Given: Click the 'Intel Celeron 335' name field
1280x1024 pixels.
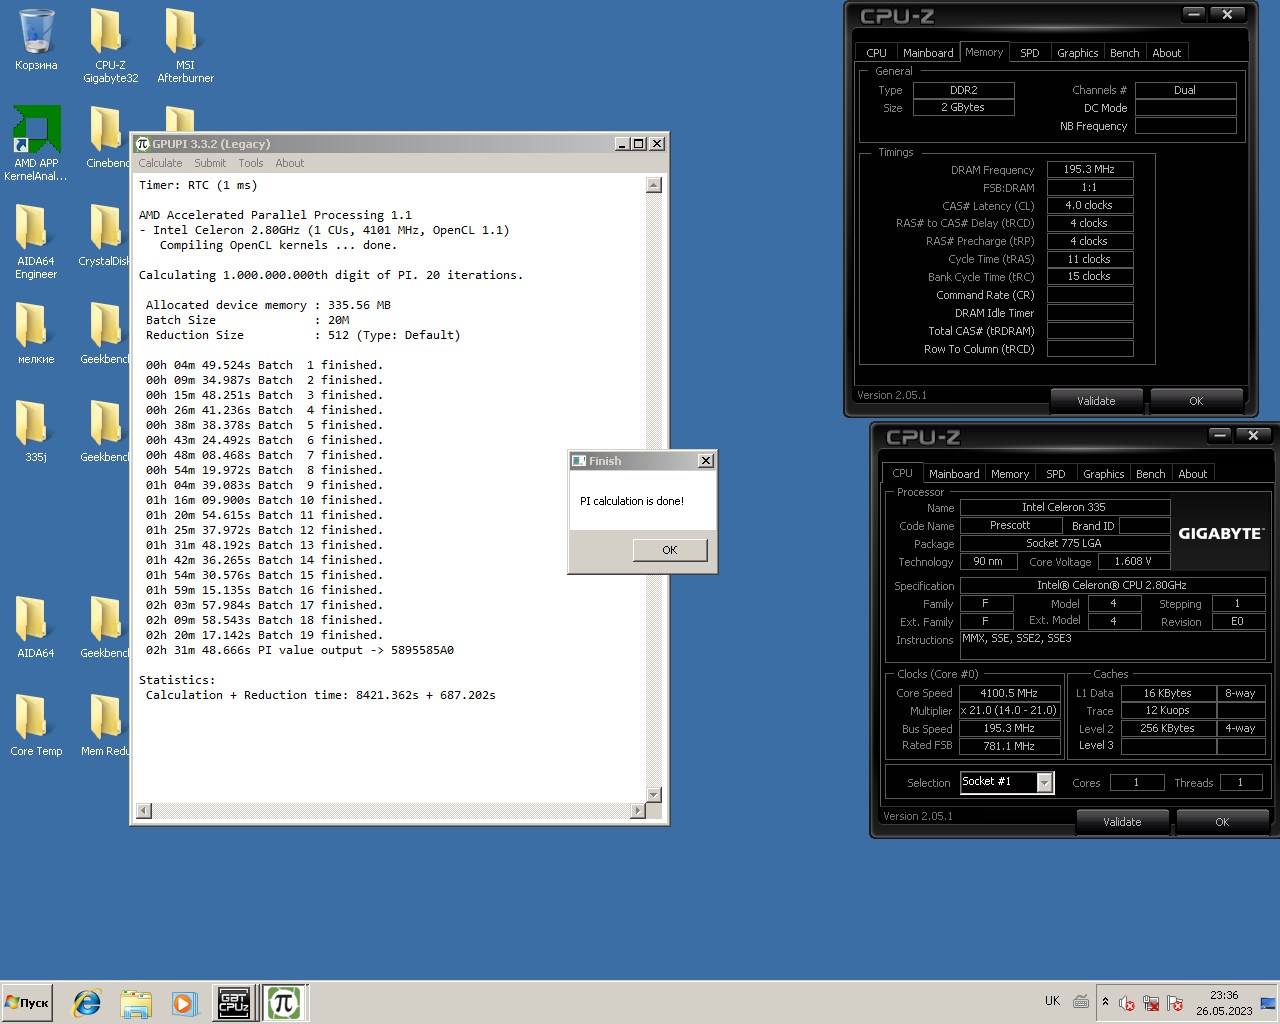Looking at the screenshot, I should pos(1065,507).
